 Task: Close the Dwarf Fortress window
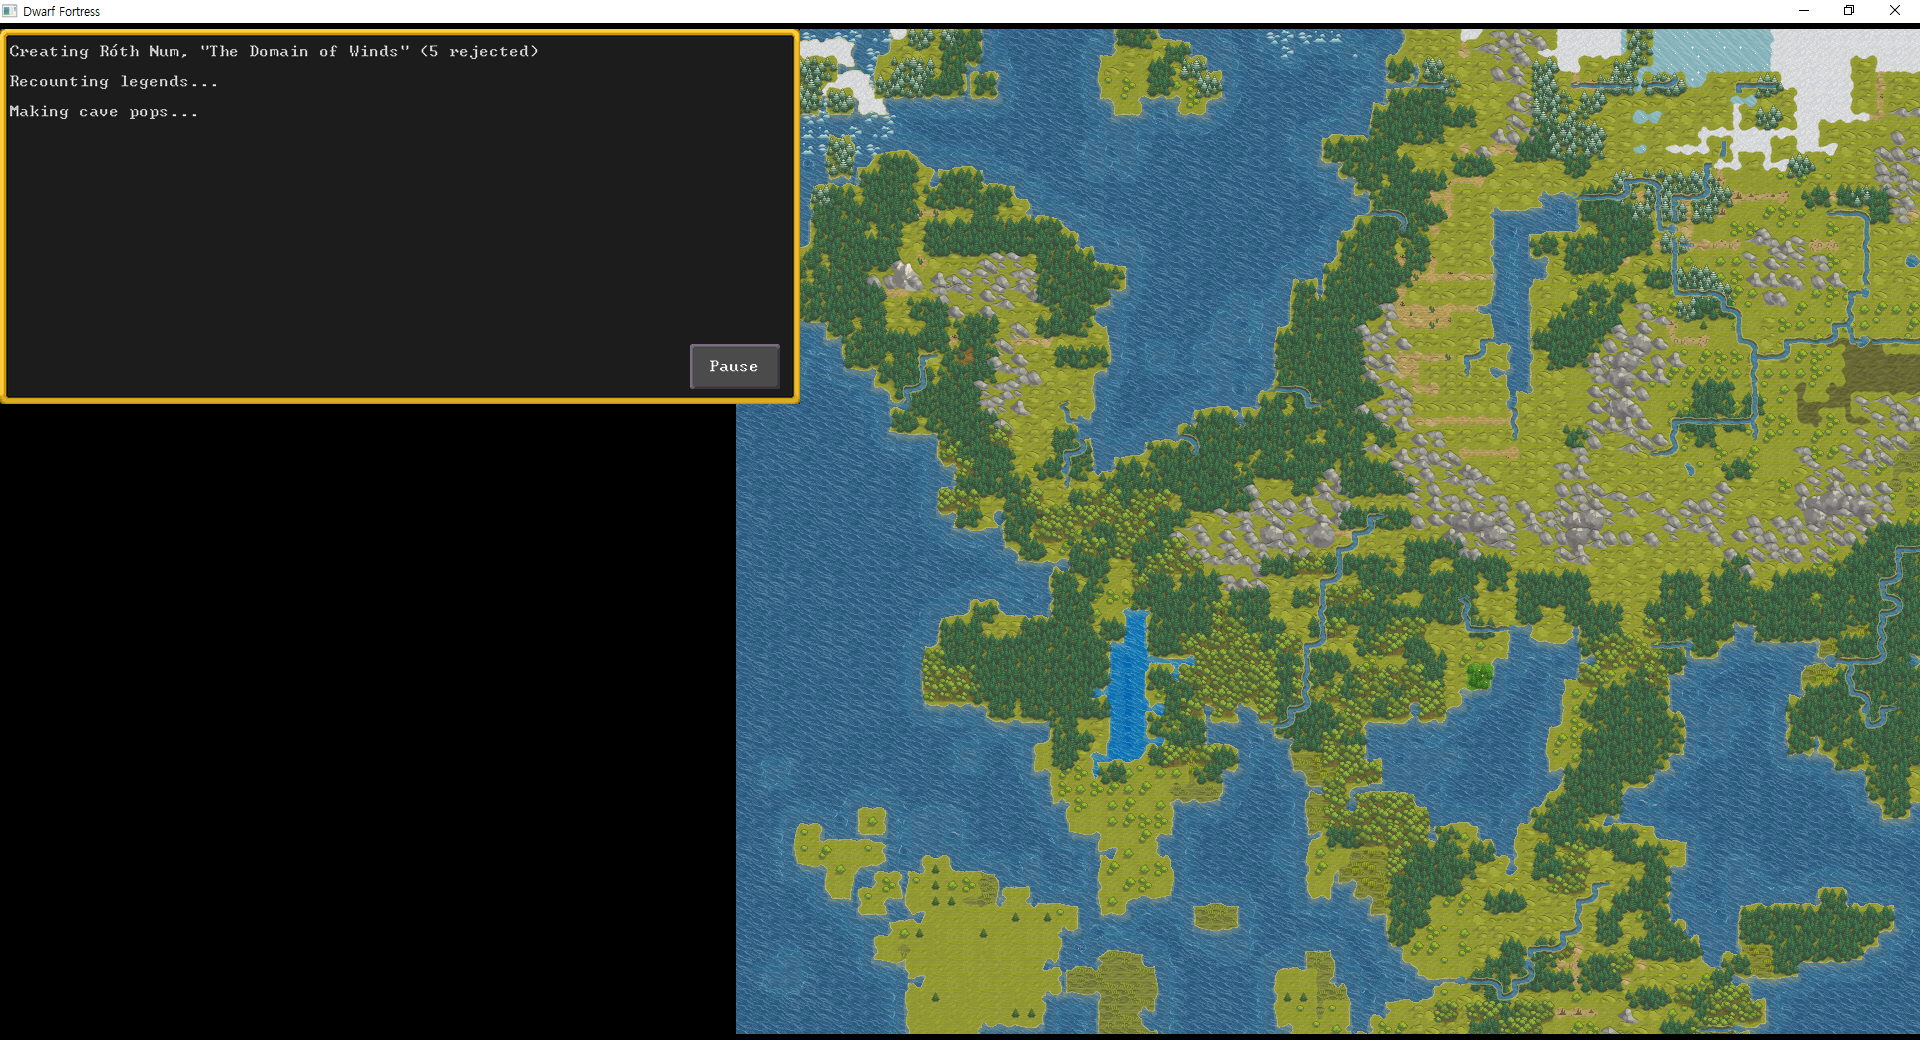(x=1895, y=11)
